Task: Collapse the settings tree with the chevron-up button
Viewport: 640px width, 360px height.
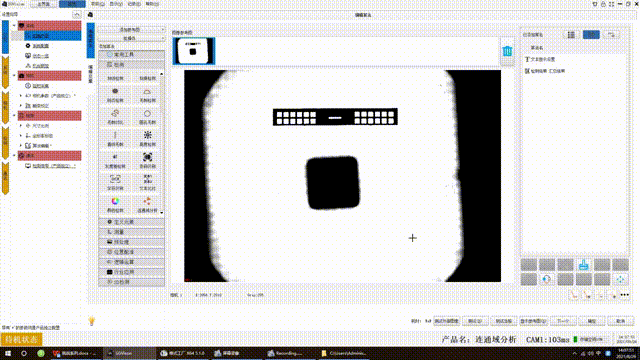Action: click(x=76, y=14)
